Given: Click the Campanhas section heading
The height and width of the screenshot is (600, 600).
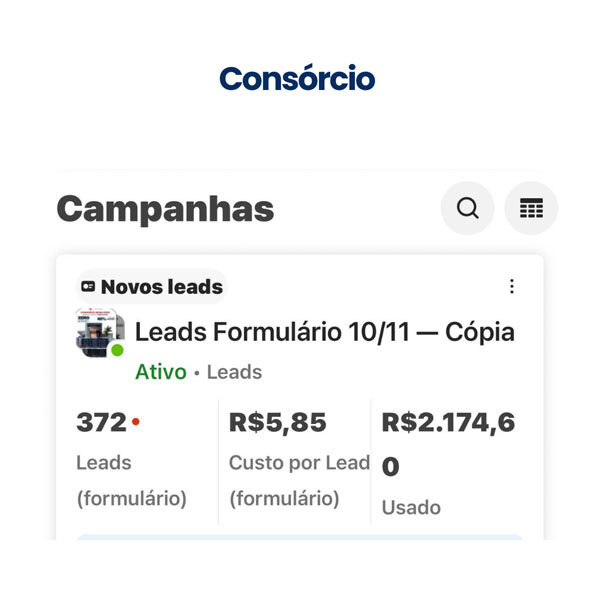Looking at the screenshot, I should pos(165,209).
